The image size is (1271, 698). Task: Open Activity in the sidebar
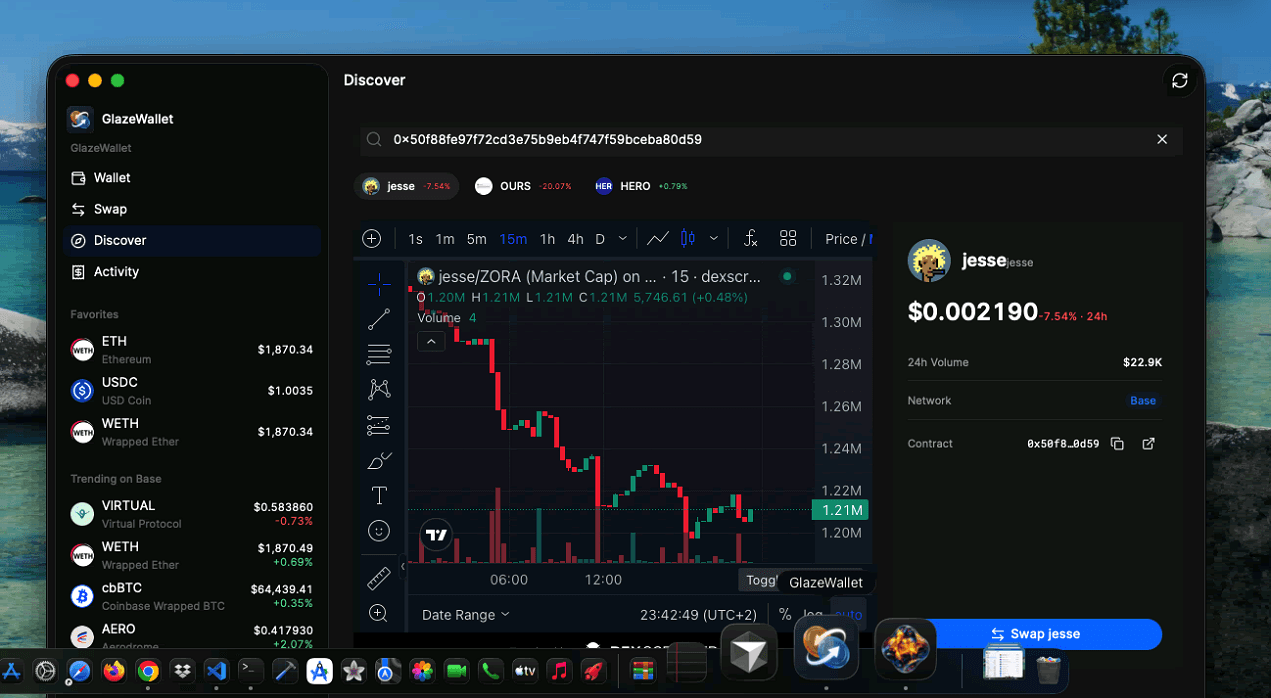coord(192,272)
